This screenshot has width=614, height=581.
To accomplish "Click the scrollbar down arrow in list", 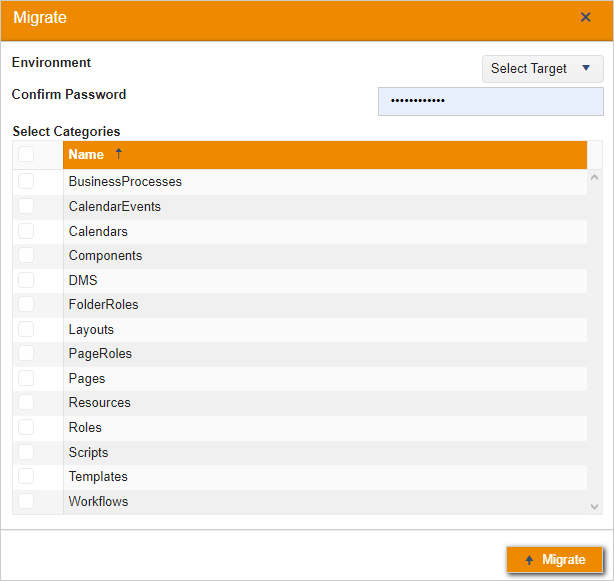I will [x=595, y=507].
